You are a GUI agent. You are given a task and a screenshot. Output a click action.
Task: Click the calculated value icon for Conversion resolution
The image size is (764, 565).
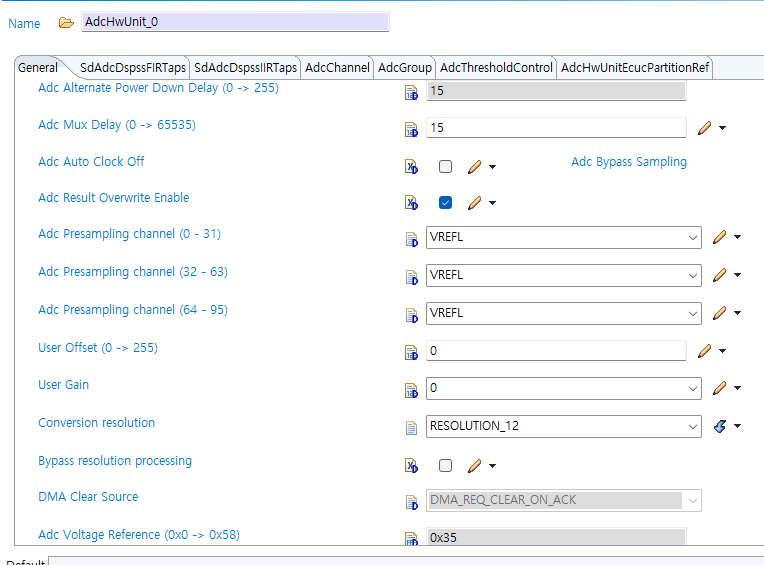[720, 426]
